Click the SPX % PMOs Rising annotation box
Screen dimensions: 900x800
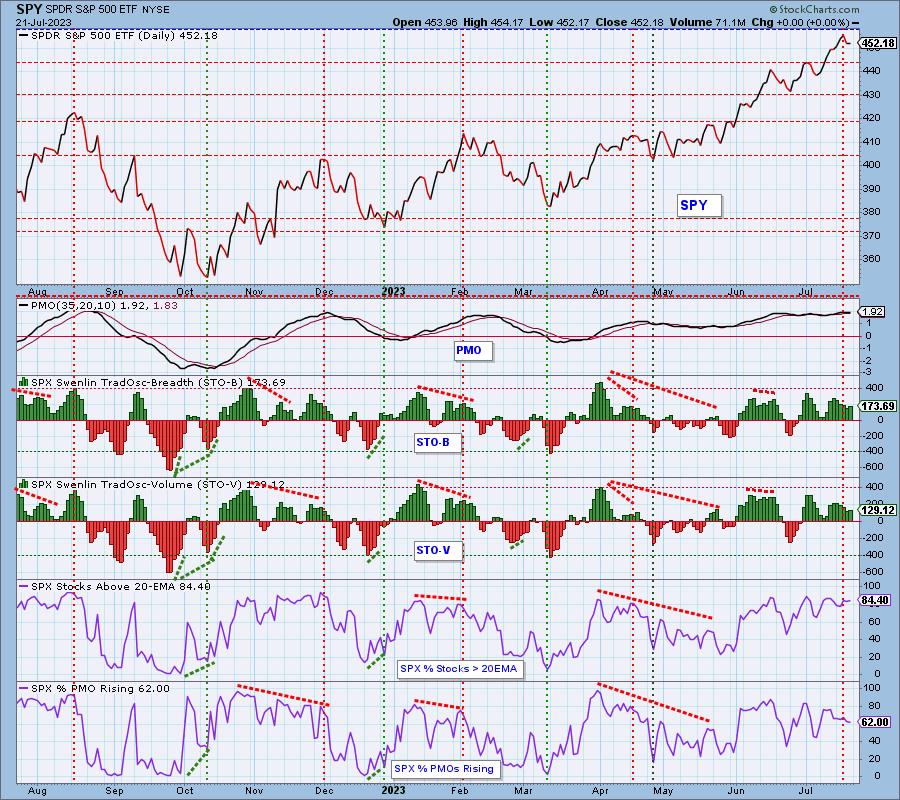pos(444,768)
